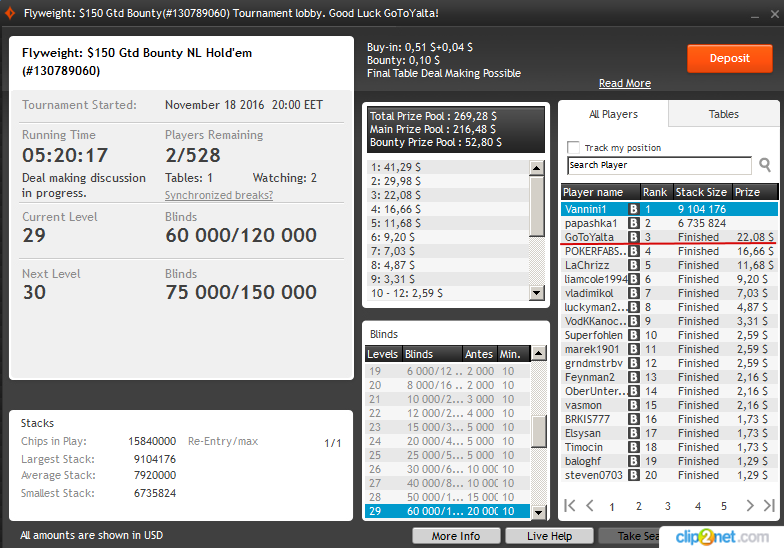784x548 pixels.
Task: Click the More Info button
Action: pos(456,536)
